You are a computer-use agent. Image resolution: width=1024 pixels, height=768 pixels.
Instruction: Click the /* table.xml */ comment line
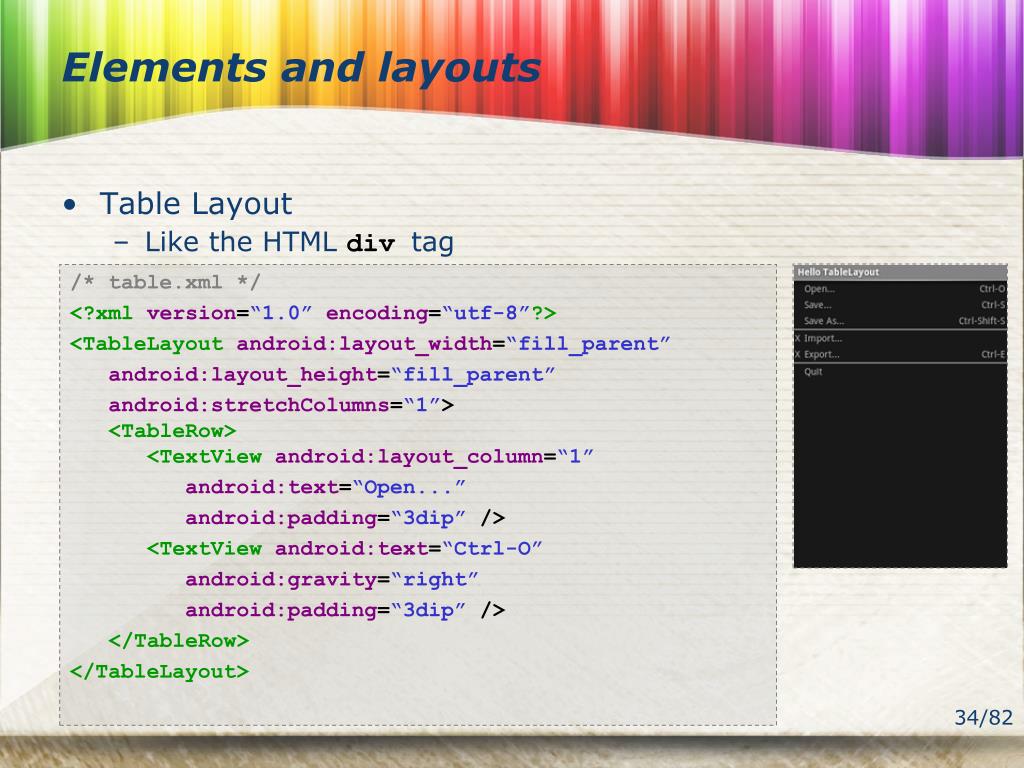[x=165, y=282]
